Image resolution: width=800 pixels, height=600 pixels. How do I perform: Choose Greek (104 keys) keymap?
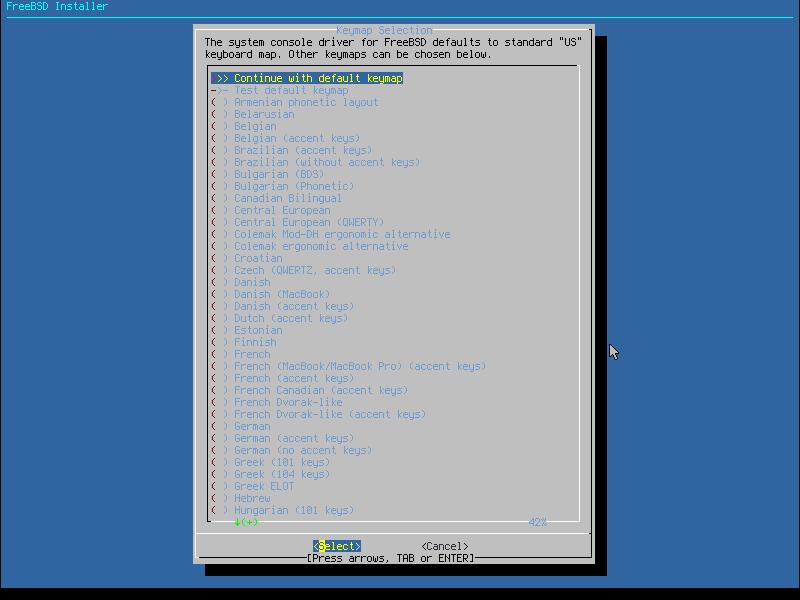tap(271, 474)
